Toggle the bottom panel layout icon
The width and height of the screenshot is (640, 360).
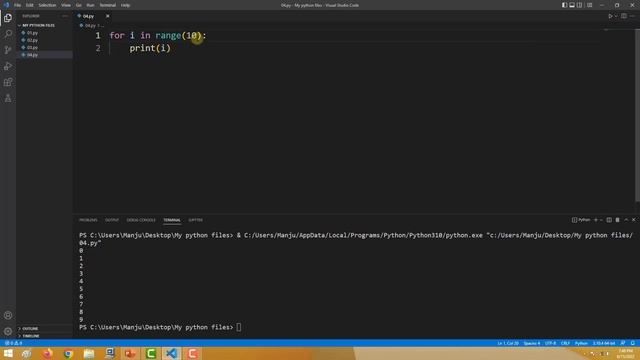[572, 5]
